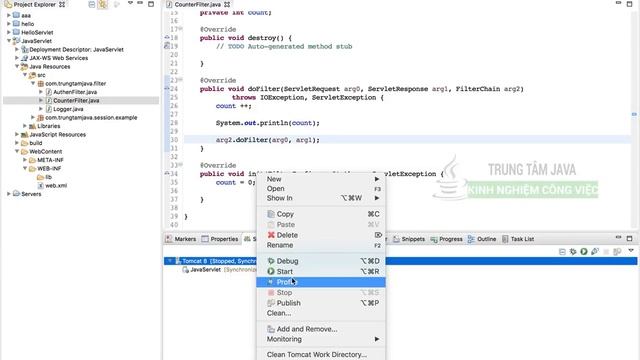Start server in debug mode icon, Servers toolbar

click(x=573, y=251)
